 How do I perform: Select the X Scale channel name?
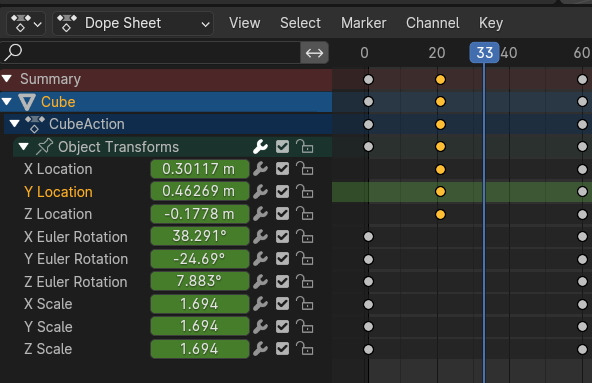(x=48, y=304)
